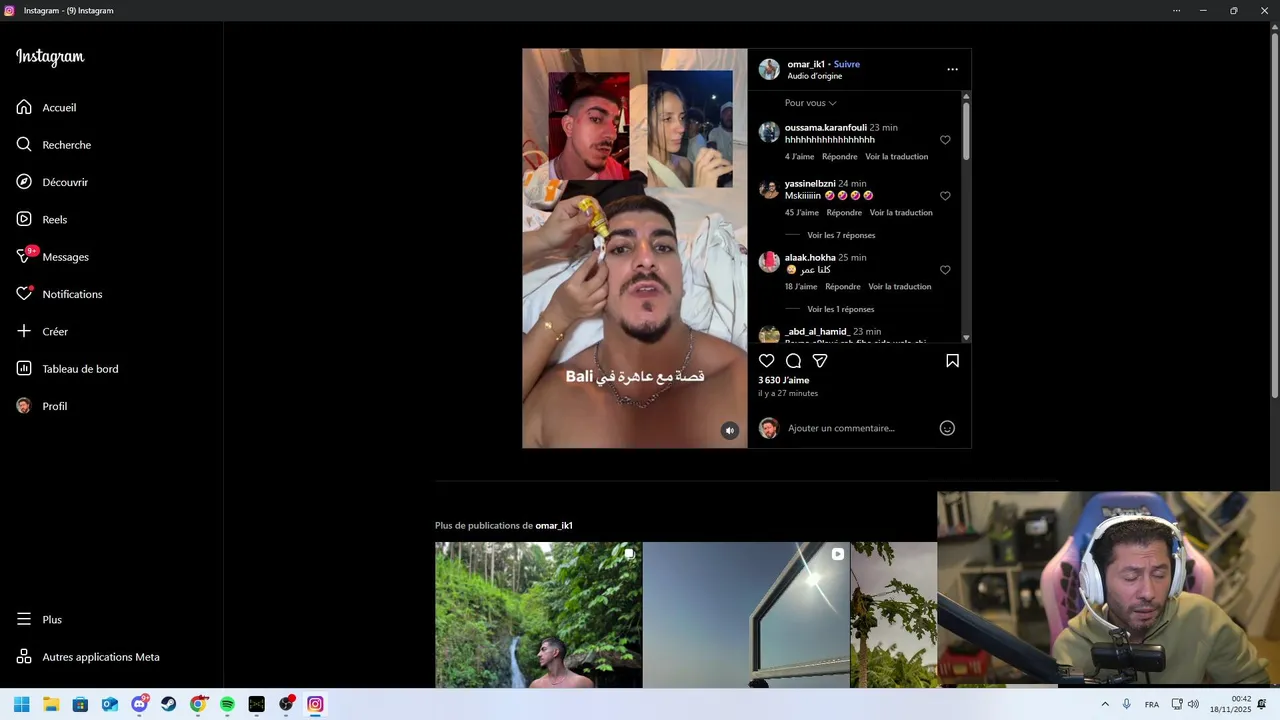The height and width of the screenshot is (720, 1280).
Task: Reply to alaak.hokha's comment
Action: [x=843, y=287]
